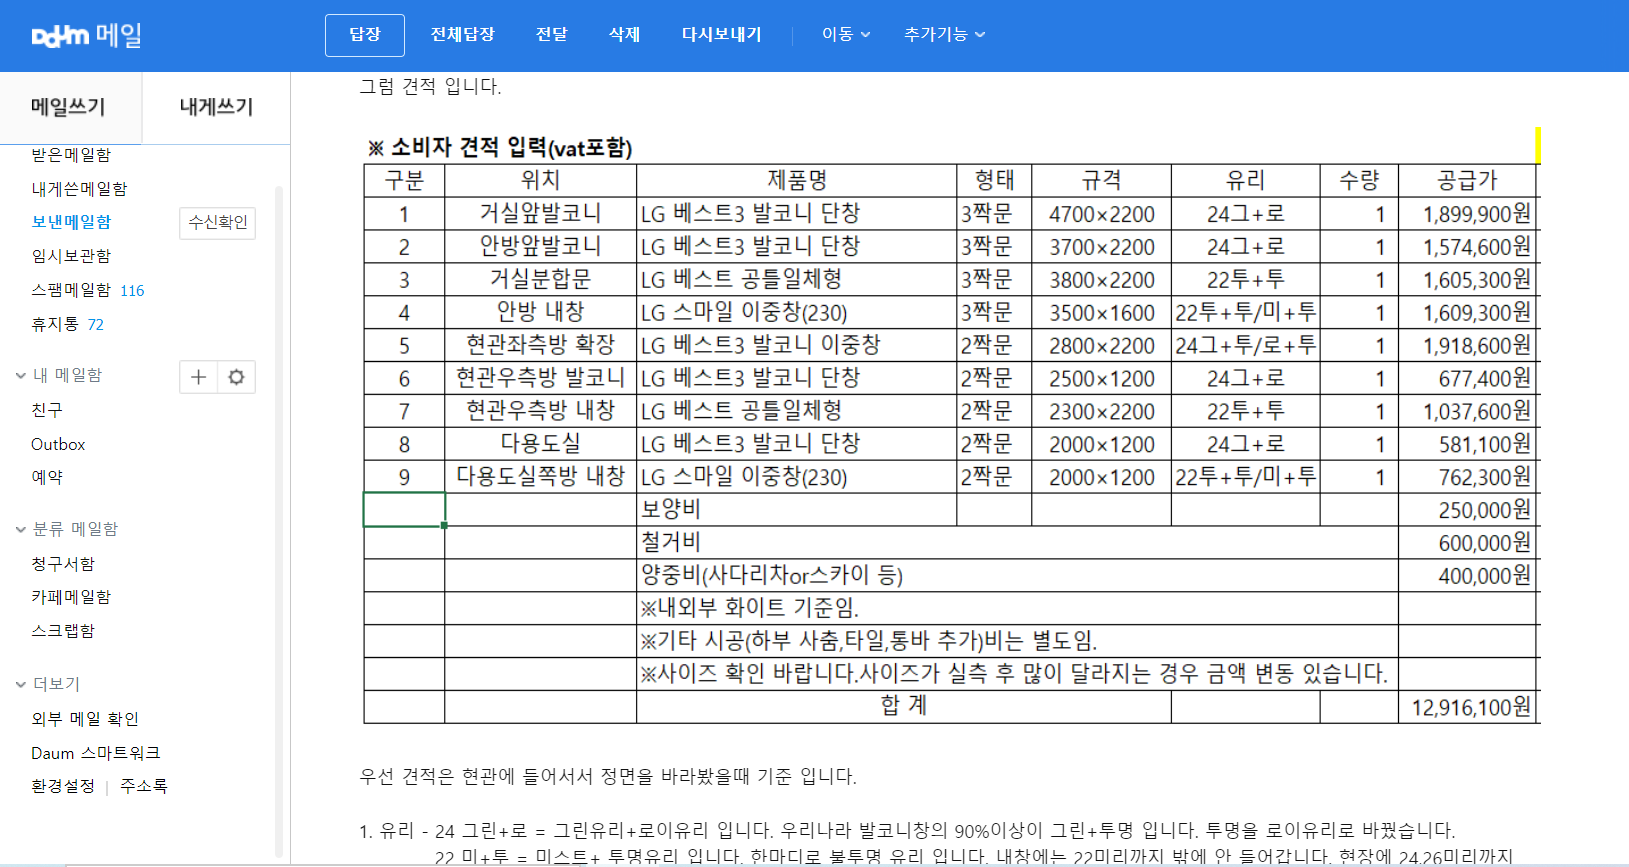Collapse the 분류 메일함 section

pos(20,530)
